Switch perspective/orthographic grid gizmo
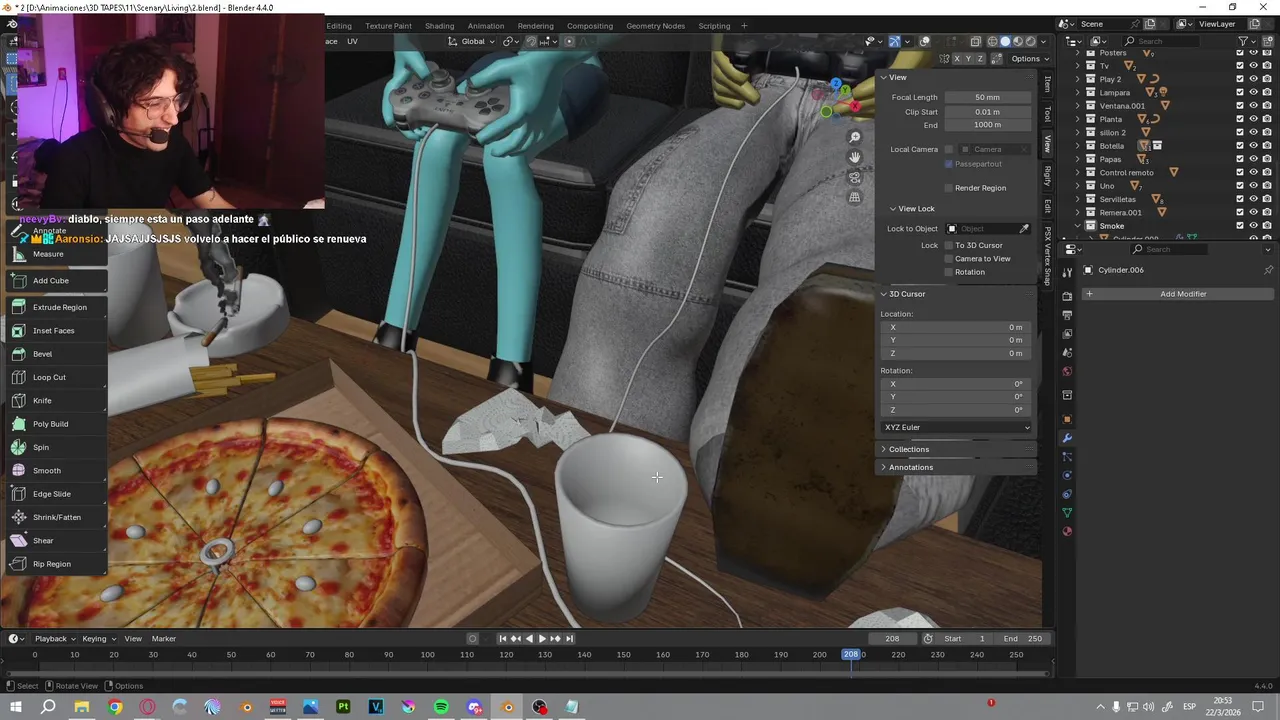 pyautogui.click(x=854, y=197)
